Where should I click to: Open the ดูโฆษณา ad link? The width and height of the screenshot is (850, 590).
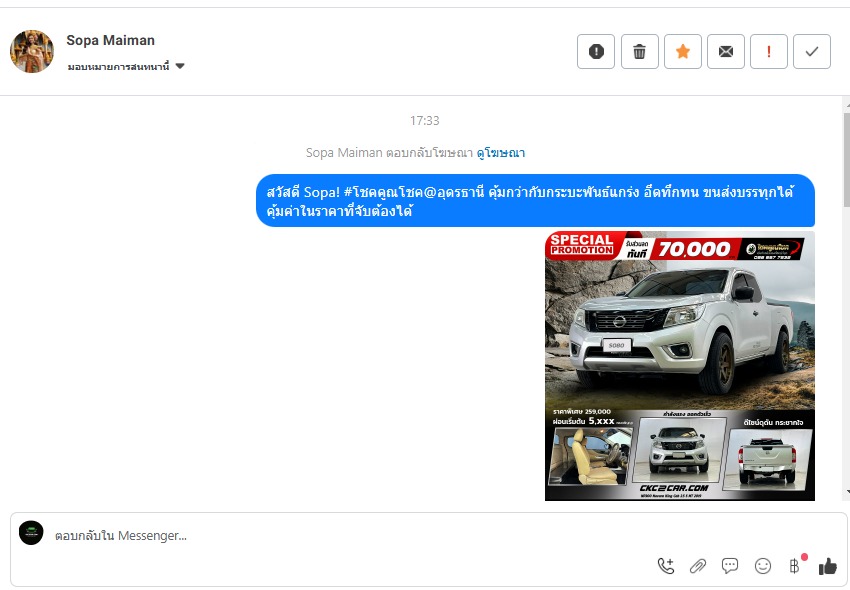tap(500, 153)
